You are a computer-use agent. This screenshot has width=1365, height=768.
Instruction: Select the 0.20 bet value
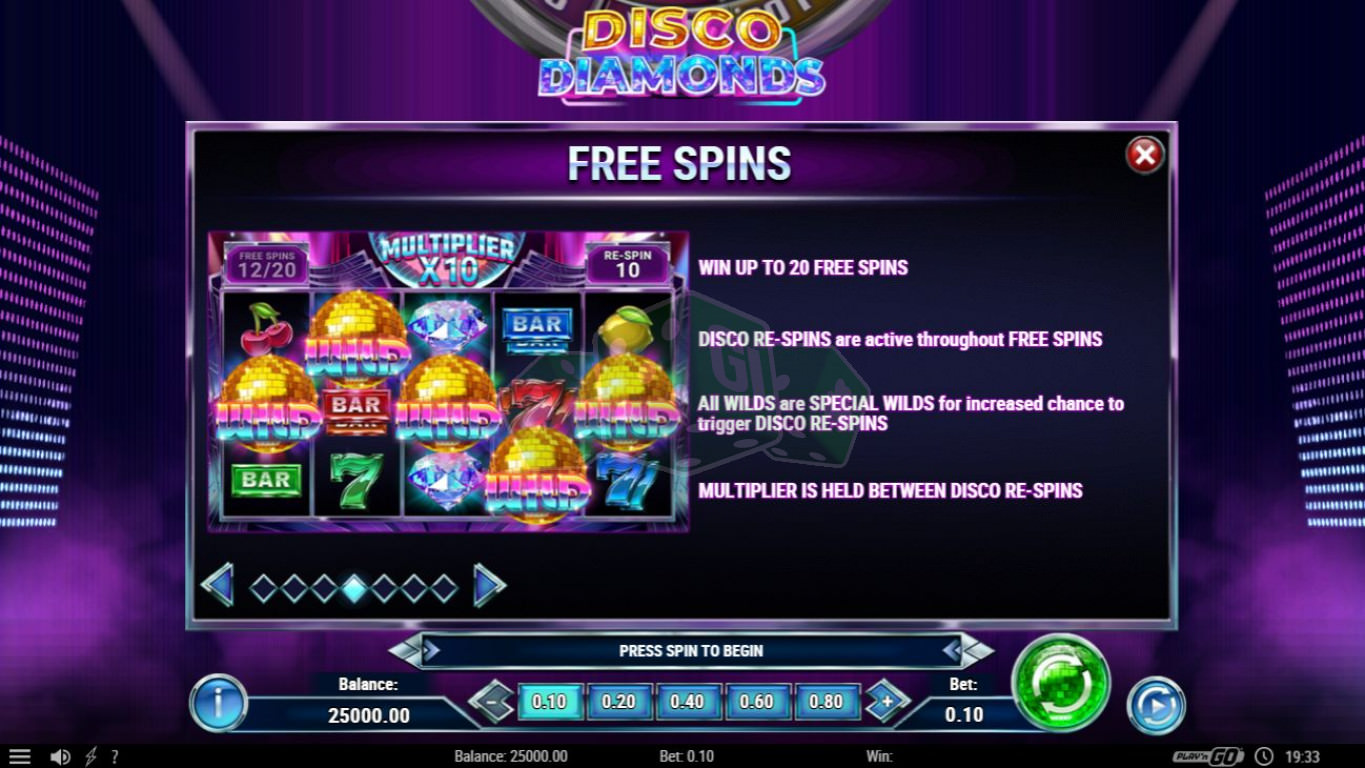tap(619, 702)
